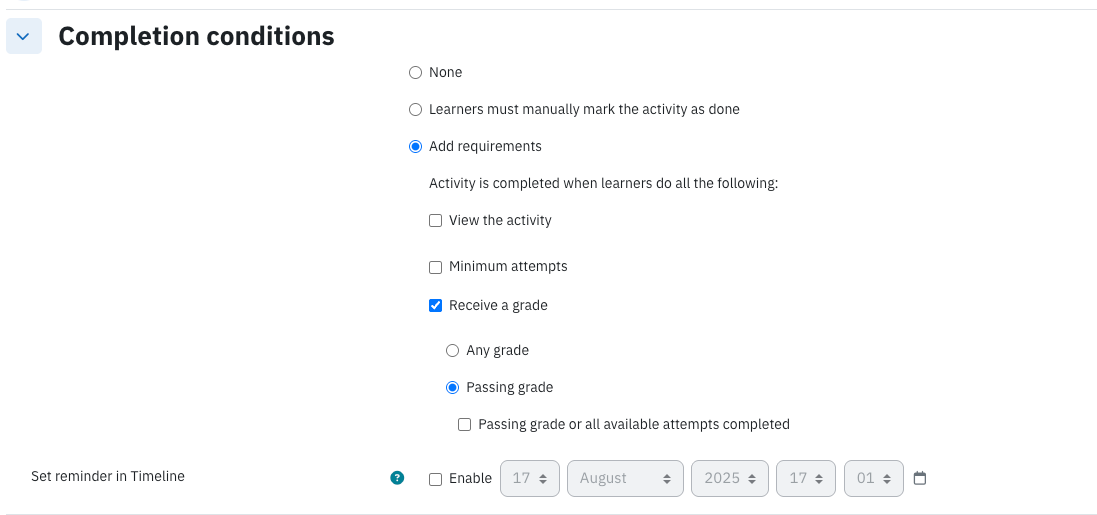Select the None completion radio option
Image resolution: width=1097 pixels, height=515 pixels.
point(416,72)
